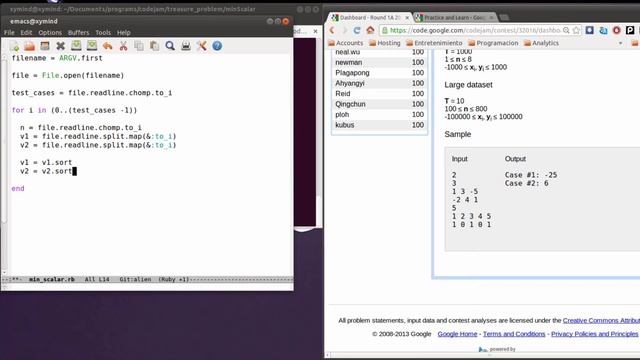Open the Programacion bookmarks folder
This screenshot has height=360, width=640.
[x=493, y=43]
